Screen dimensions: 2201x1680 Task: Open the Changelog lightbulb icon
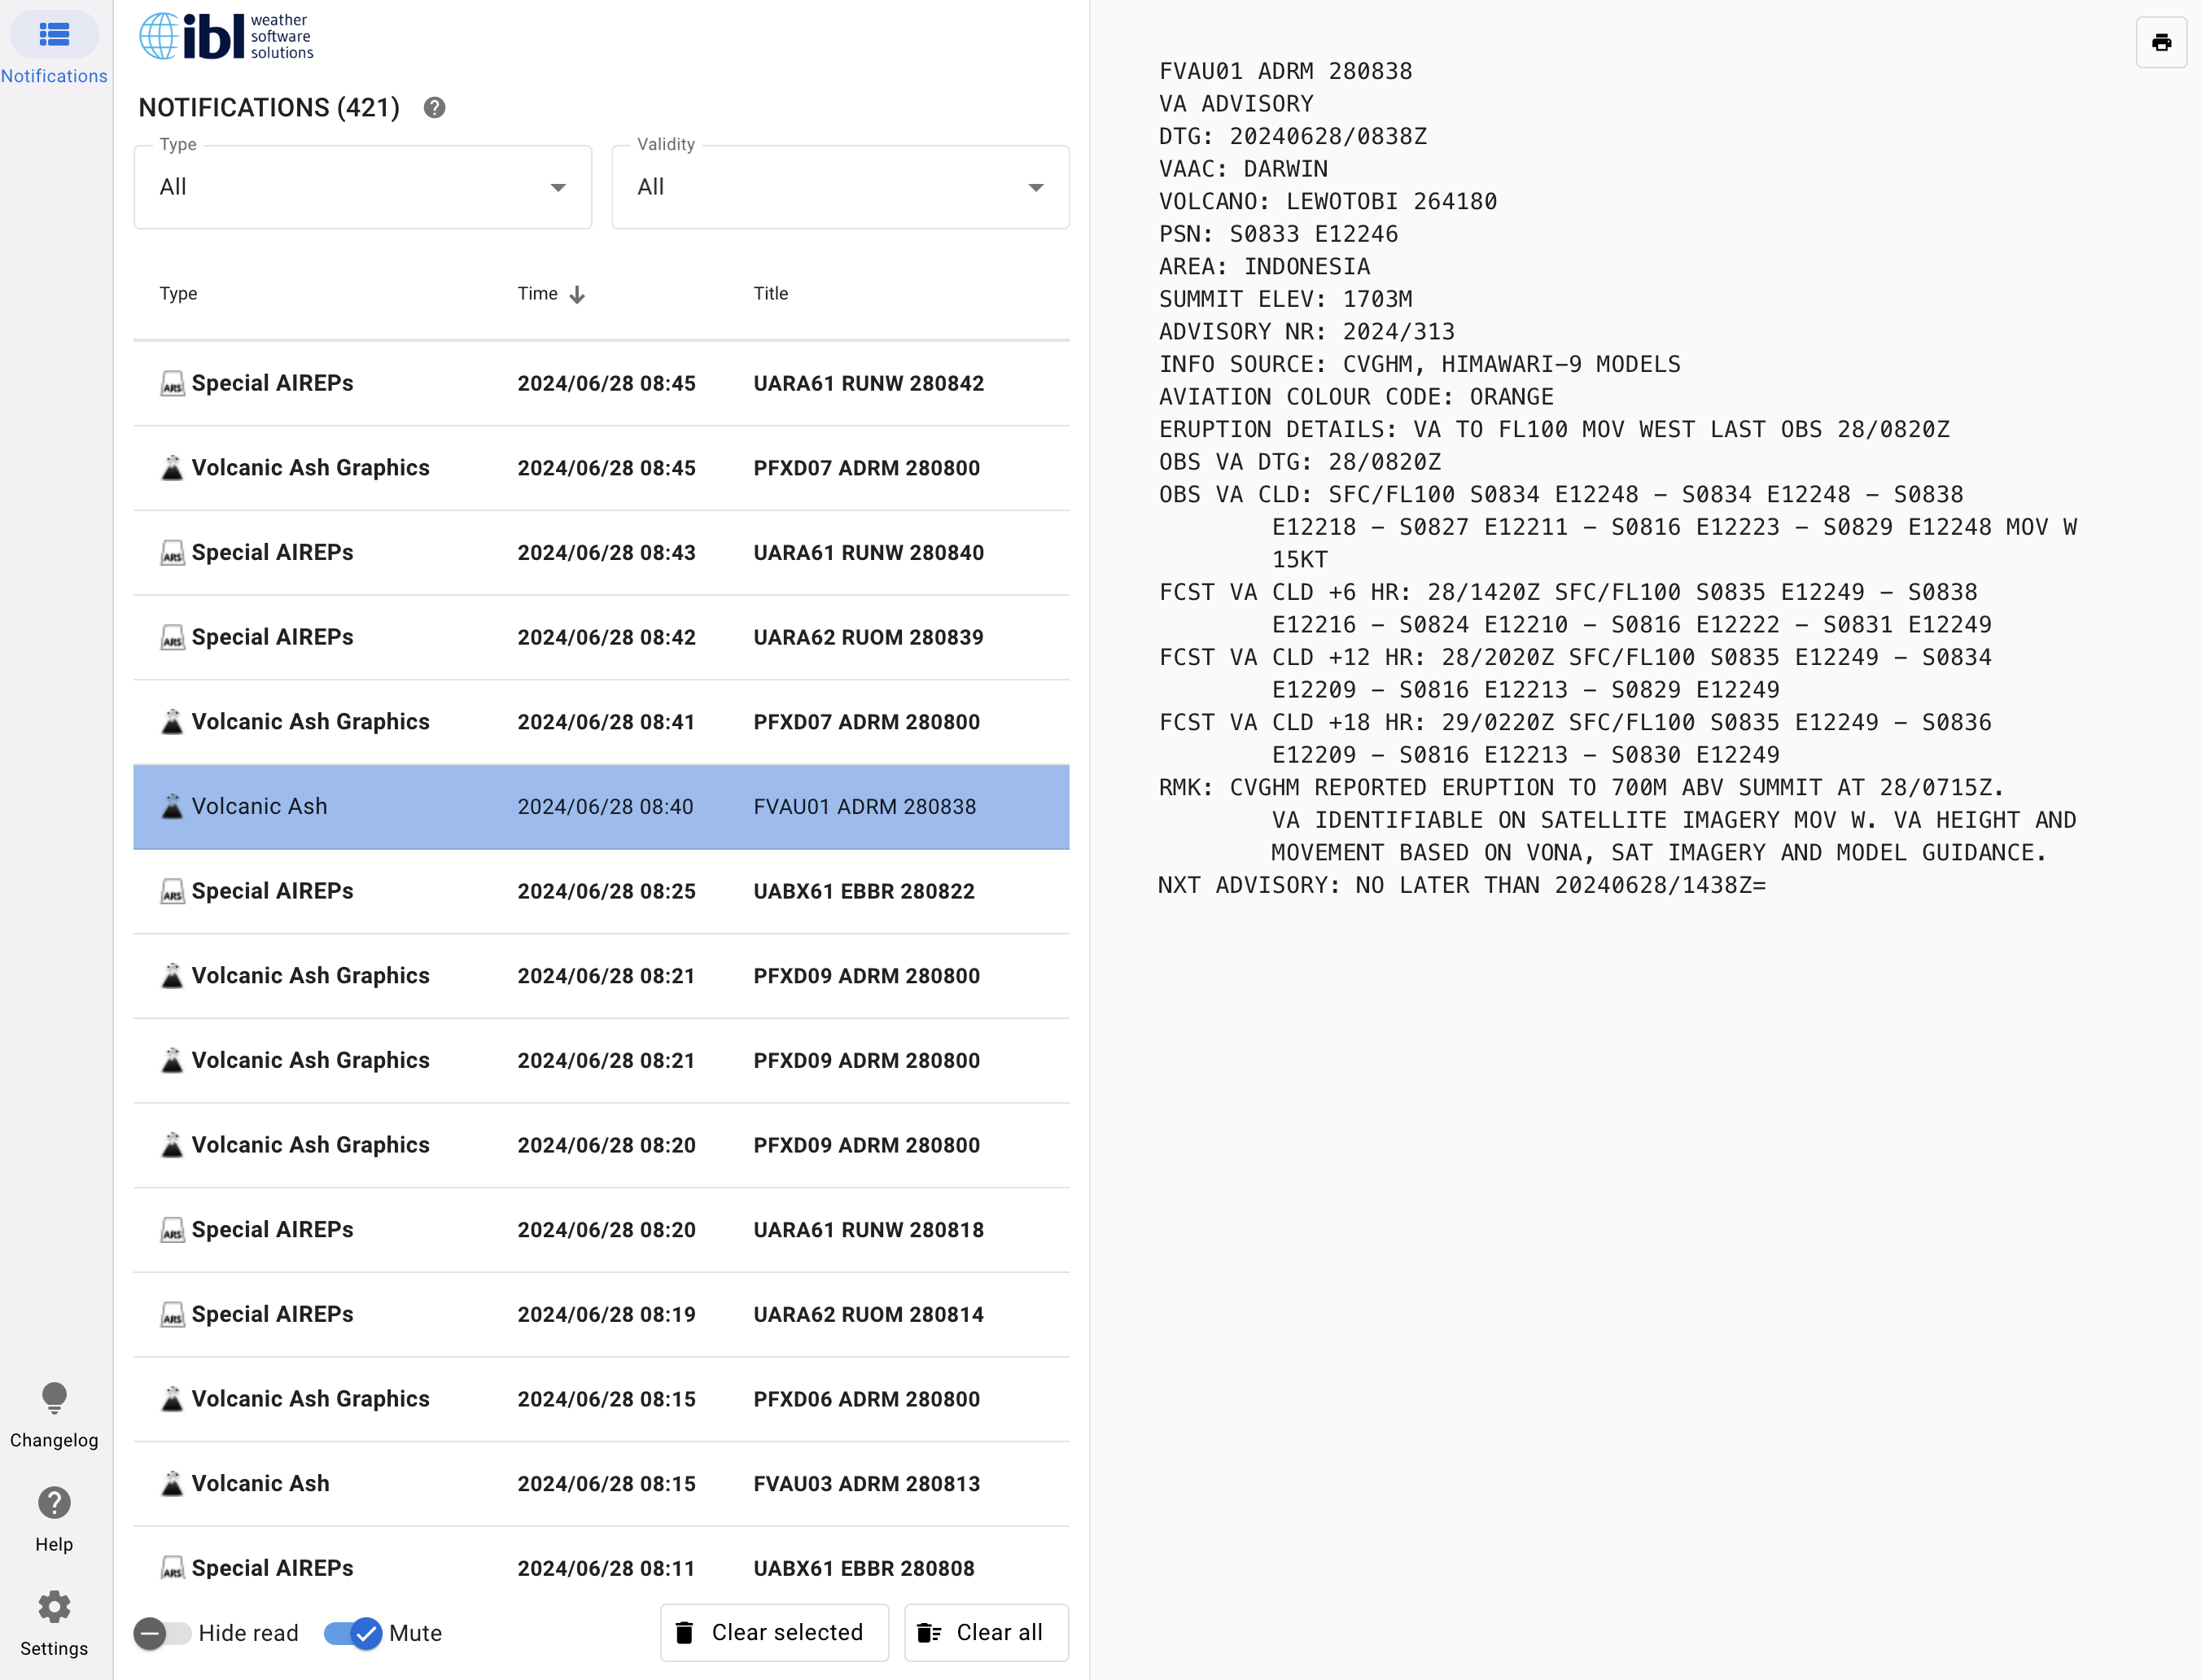pyautogui.click(x=54, y=1398)
